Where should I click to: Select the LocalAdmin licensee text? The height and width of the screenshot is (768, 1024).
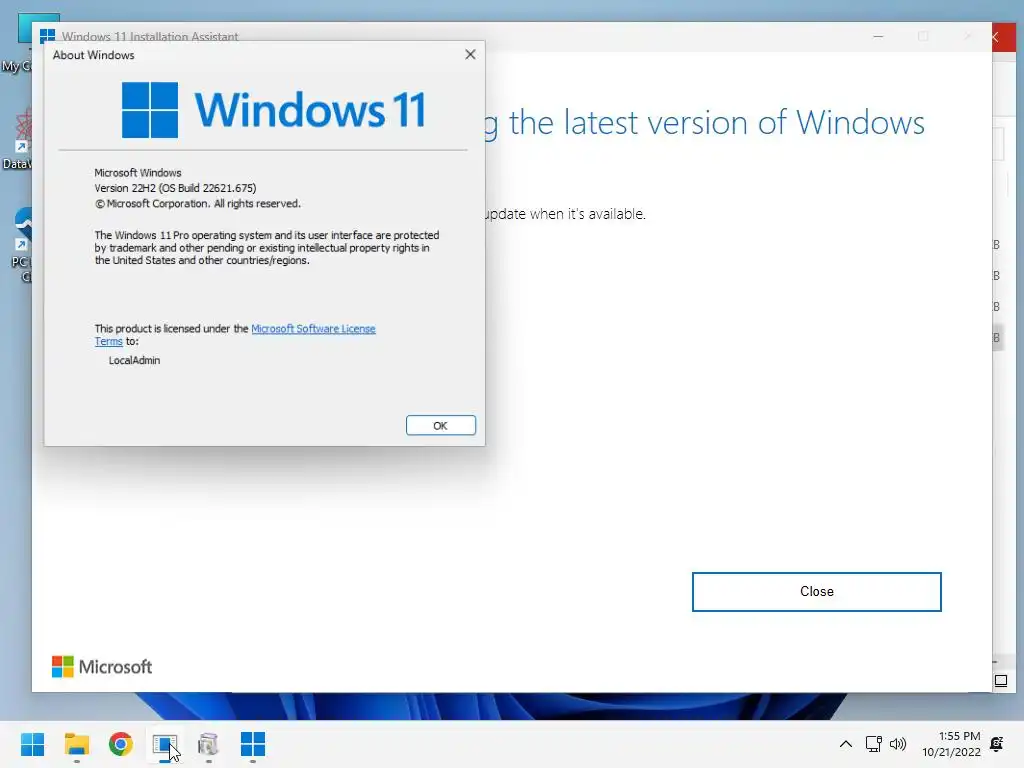point(135,360)
